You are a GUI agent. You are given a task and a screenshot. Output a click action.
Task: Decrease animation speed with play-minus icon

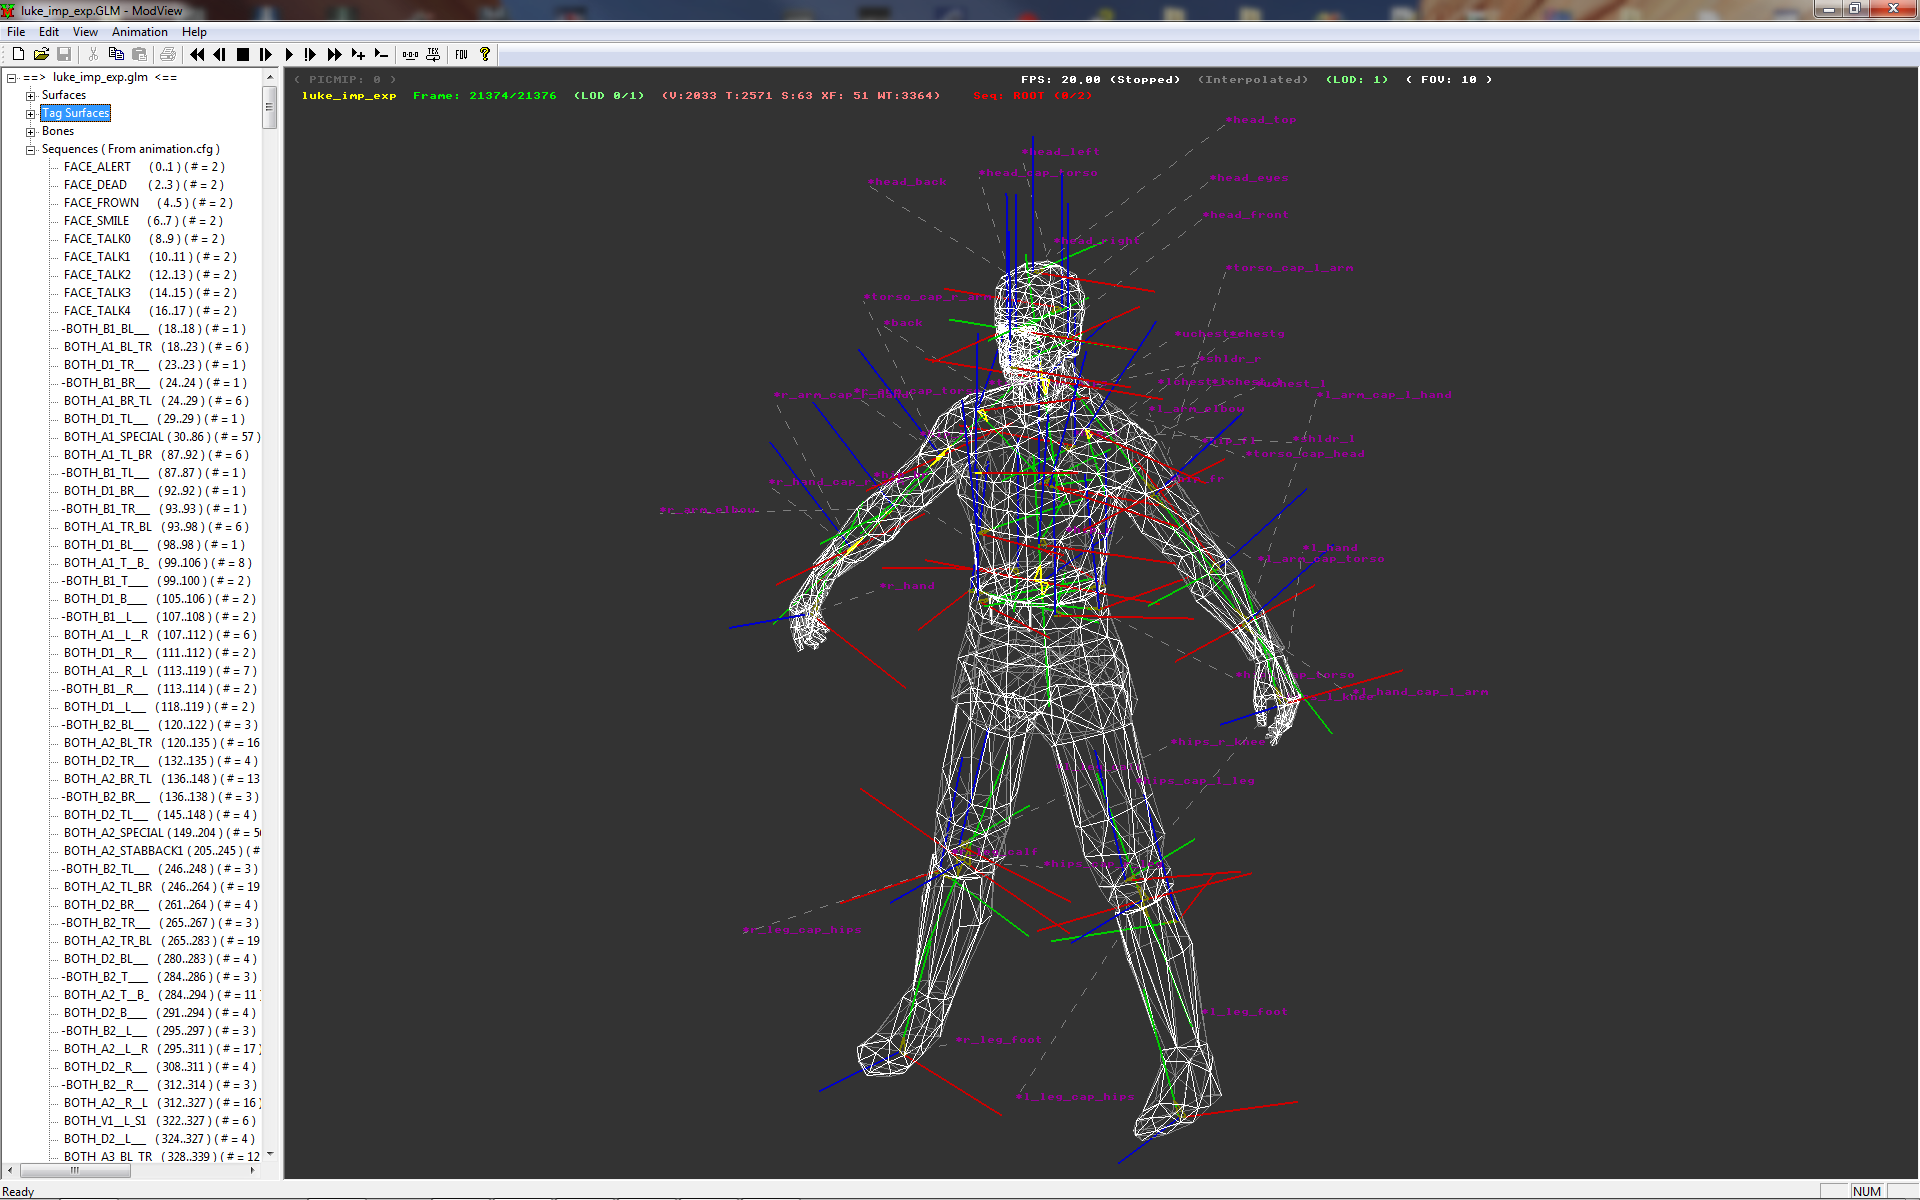point(381,54)
